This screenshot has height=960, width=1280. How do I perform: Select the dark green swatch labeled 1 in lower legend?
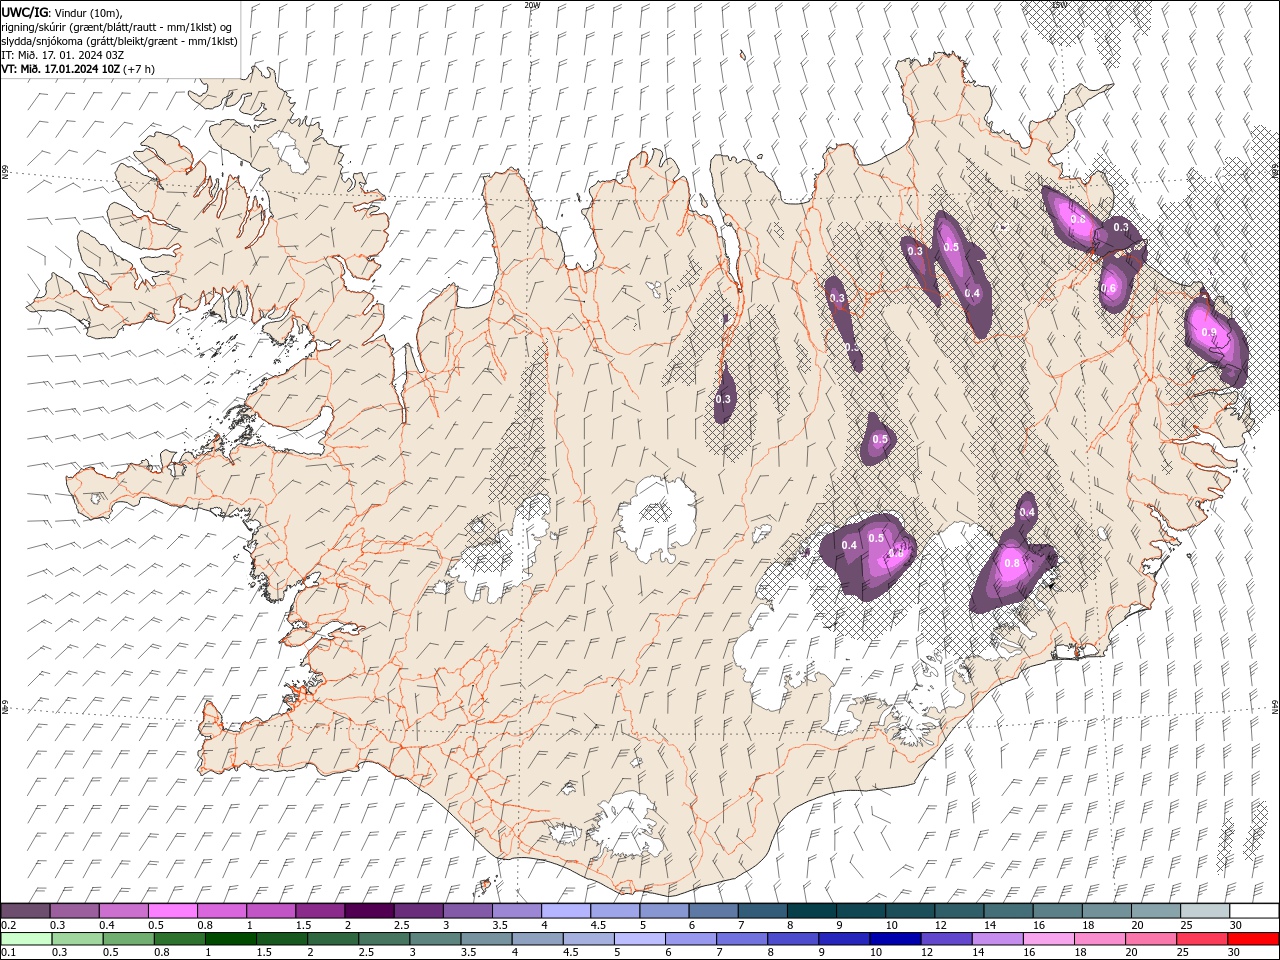point(231,939)
